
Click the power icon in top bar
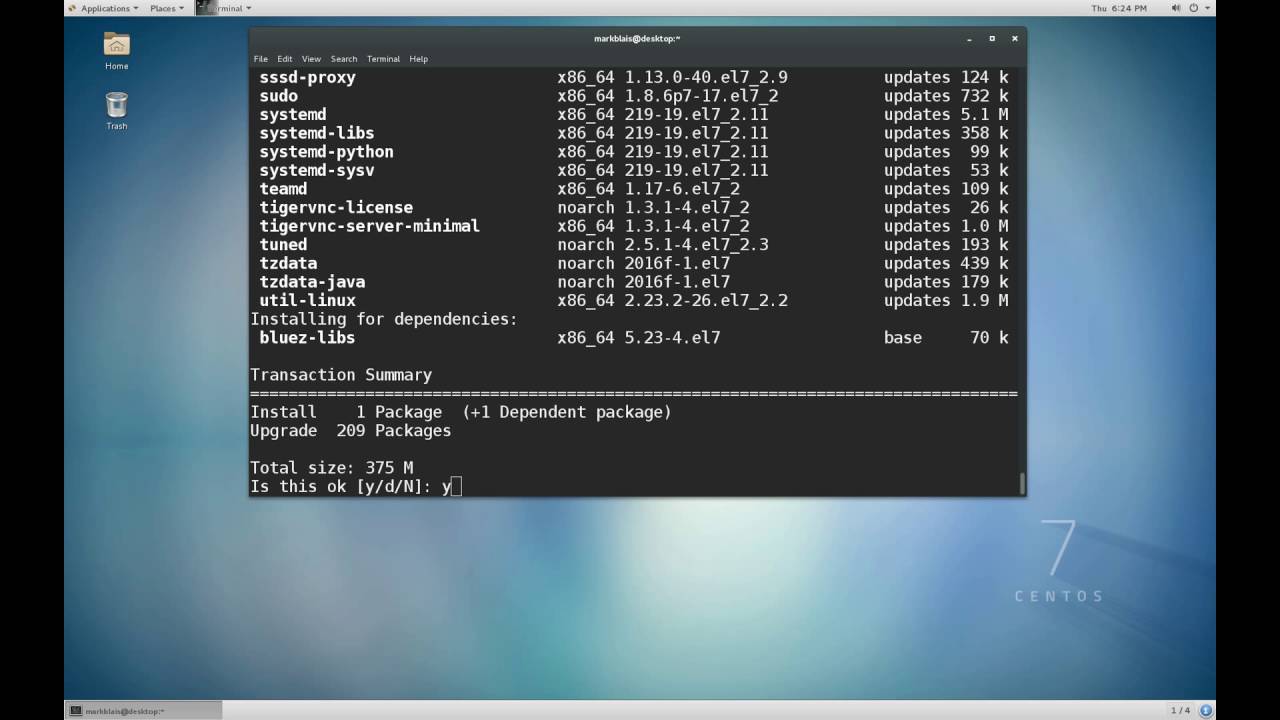1193,8
